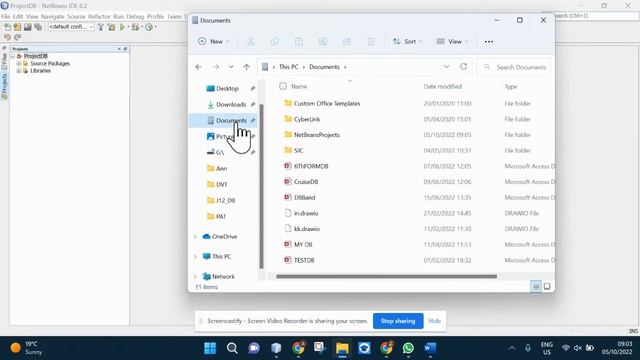Switch to Details view toggle at bottom-right

[x=536, y=287]
